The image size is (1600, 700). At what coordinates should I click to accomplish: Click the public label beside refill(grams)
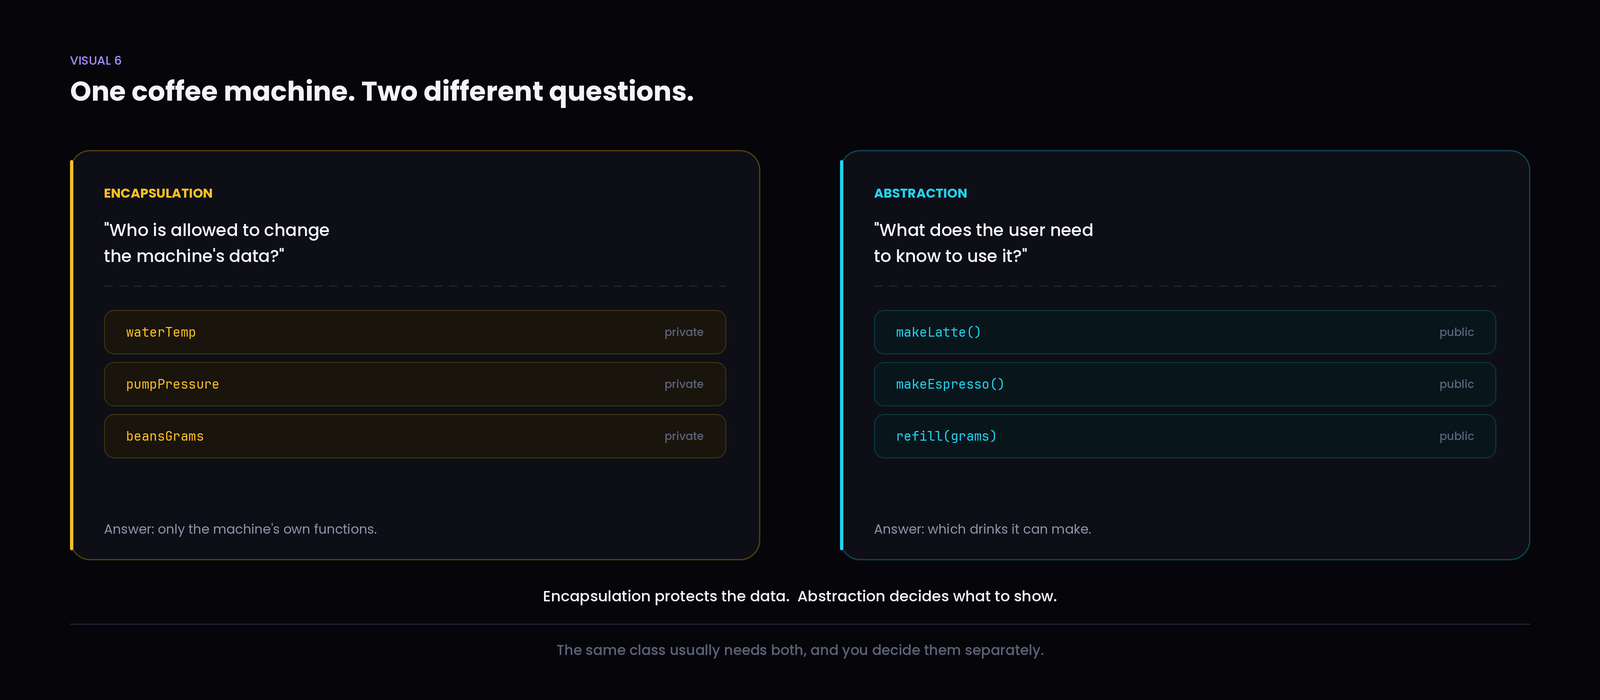[x=1456, y=436]
